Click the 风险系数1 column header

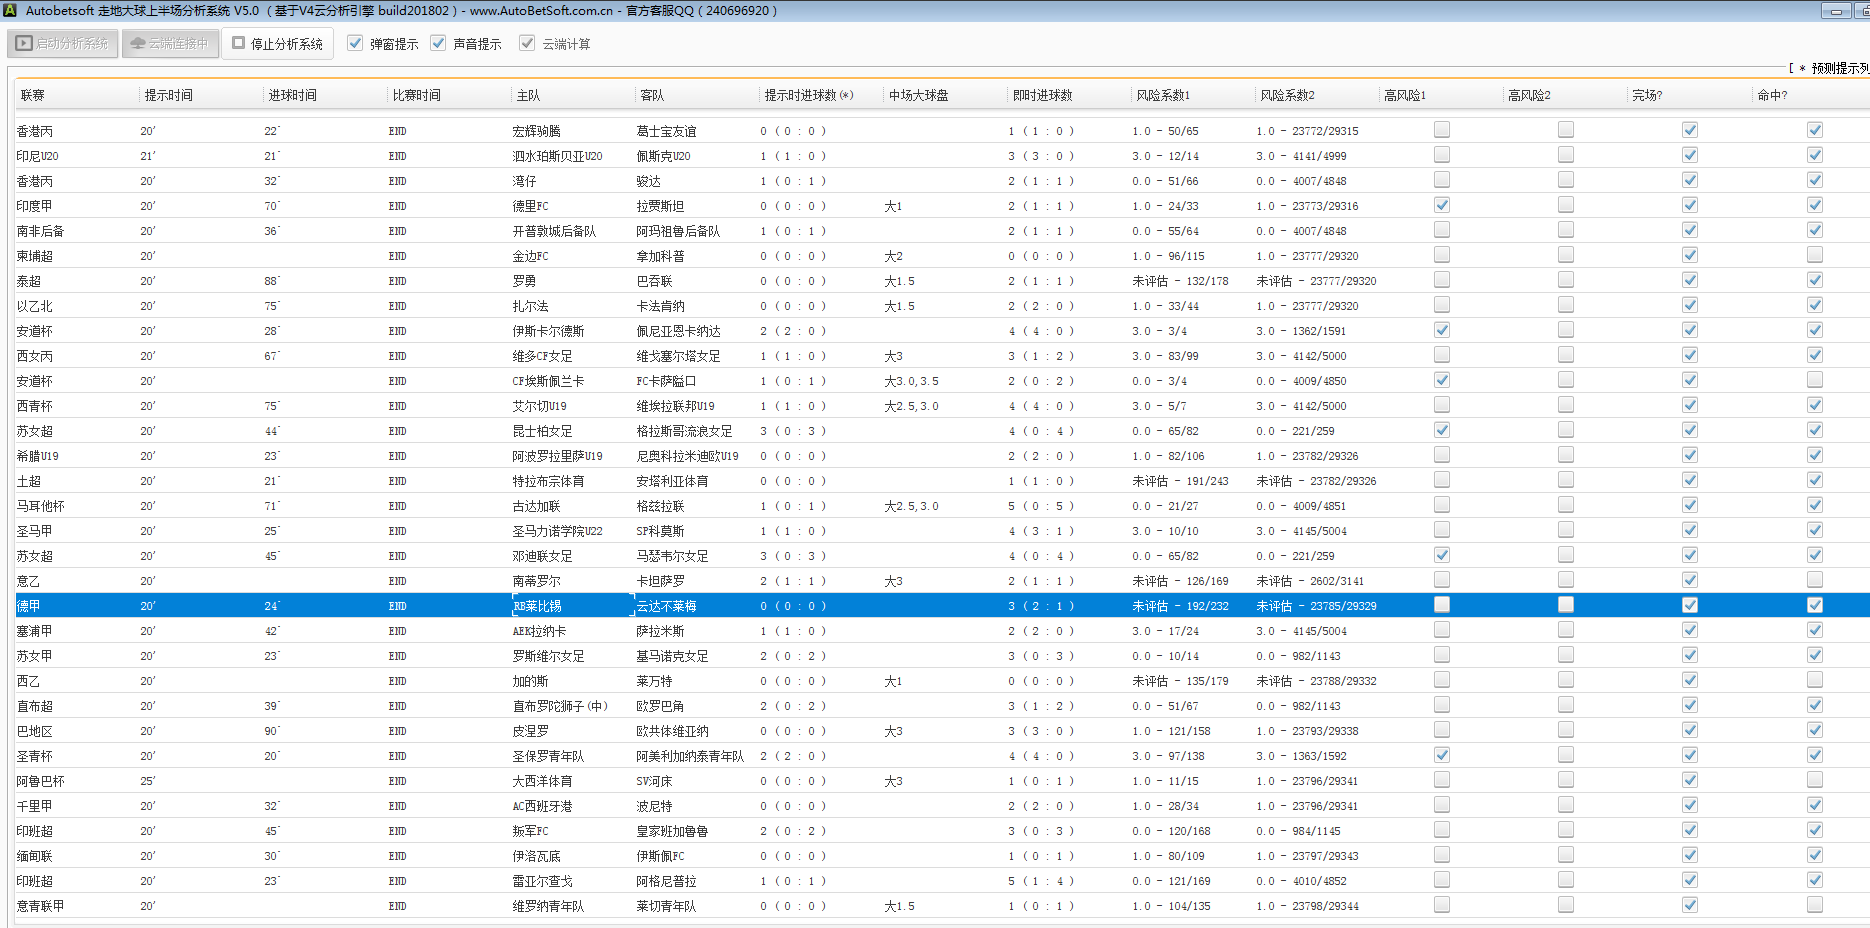click(1162, 96)
